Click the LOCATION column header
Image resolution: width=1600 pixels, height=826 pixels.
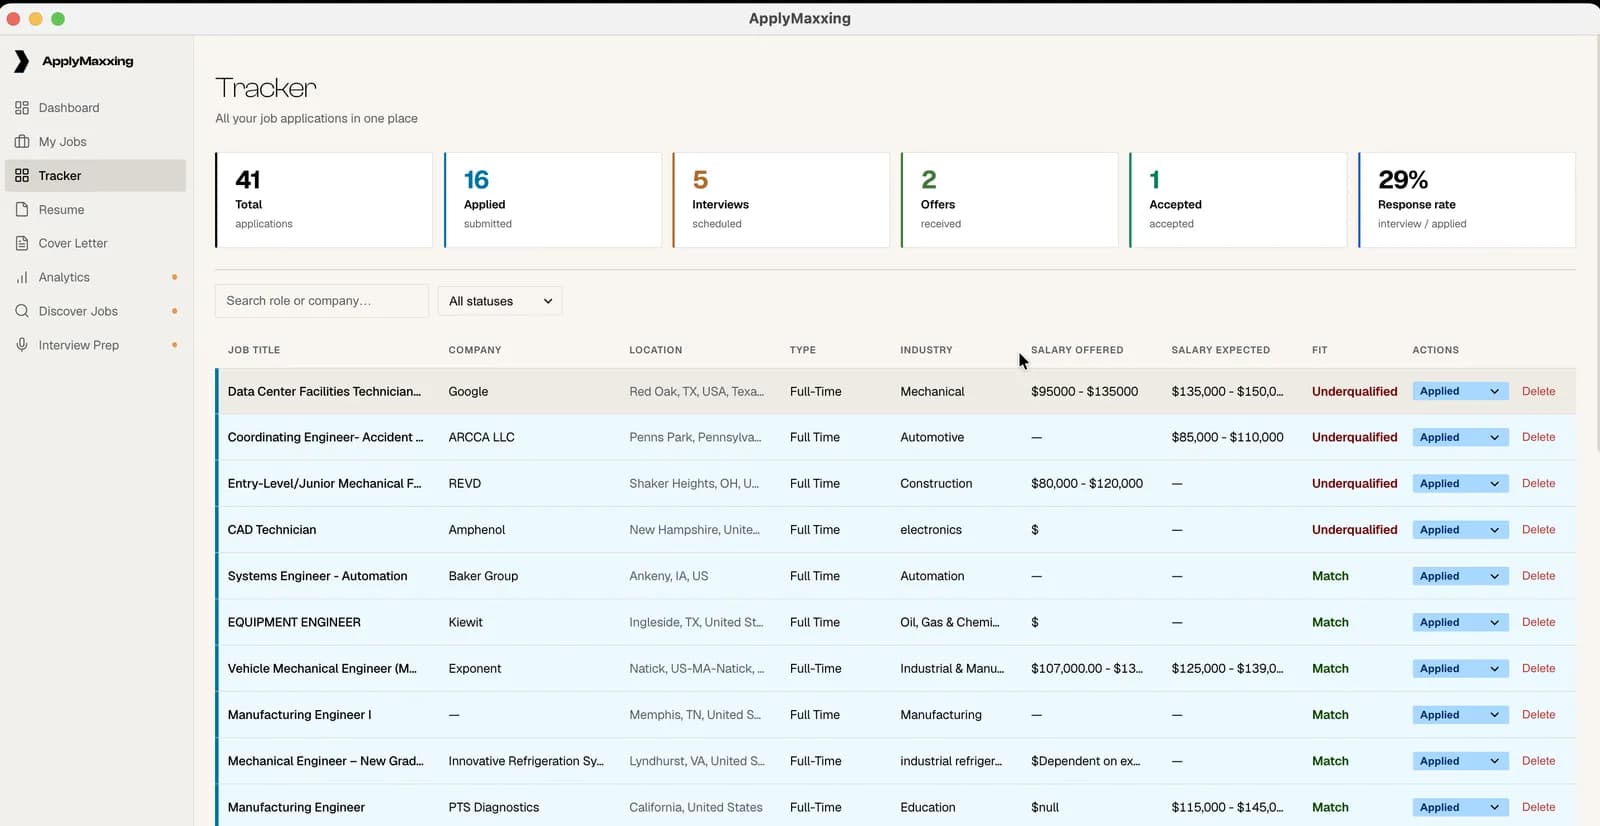[x=656, y=350]
